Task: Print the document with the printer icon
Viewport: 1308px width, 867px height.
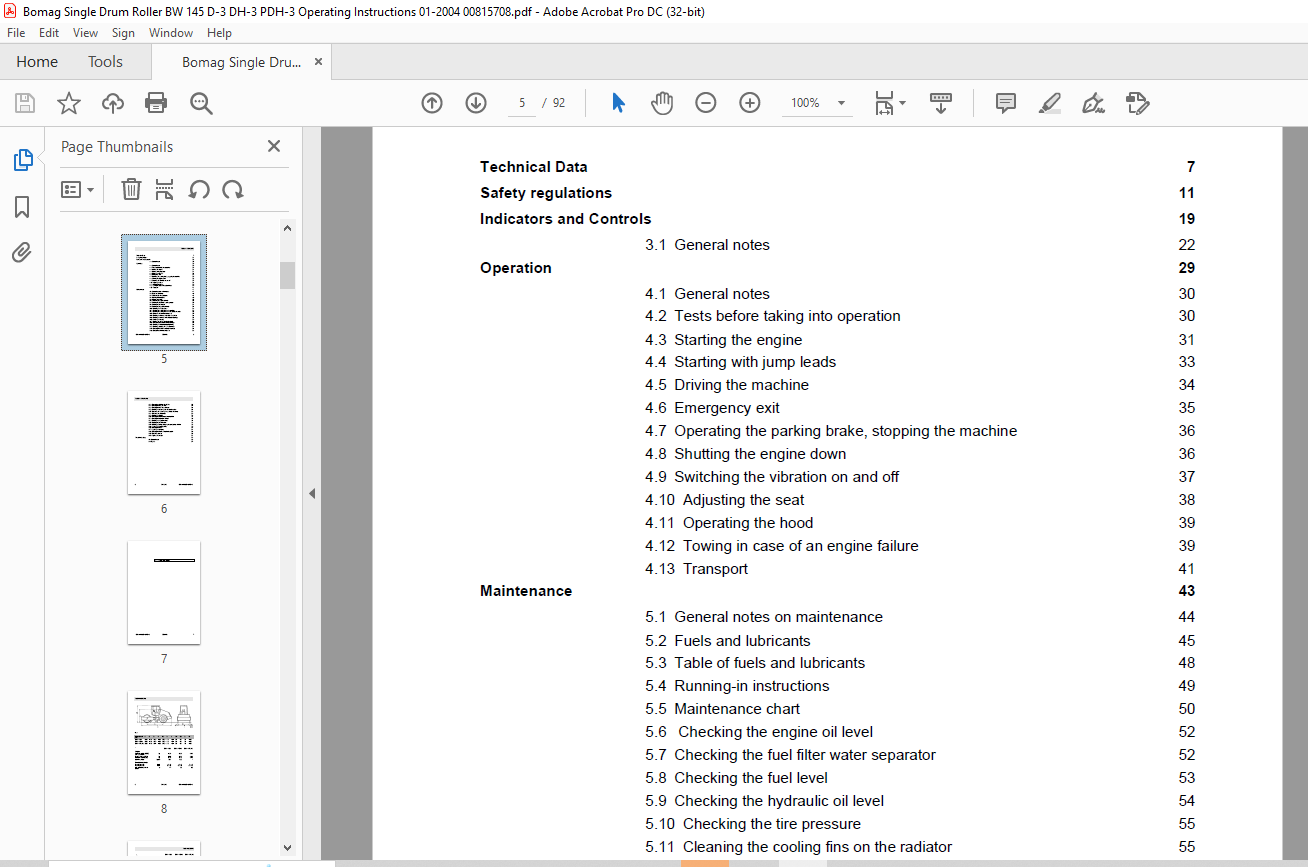Action: tap(156, 103)
